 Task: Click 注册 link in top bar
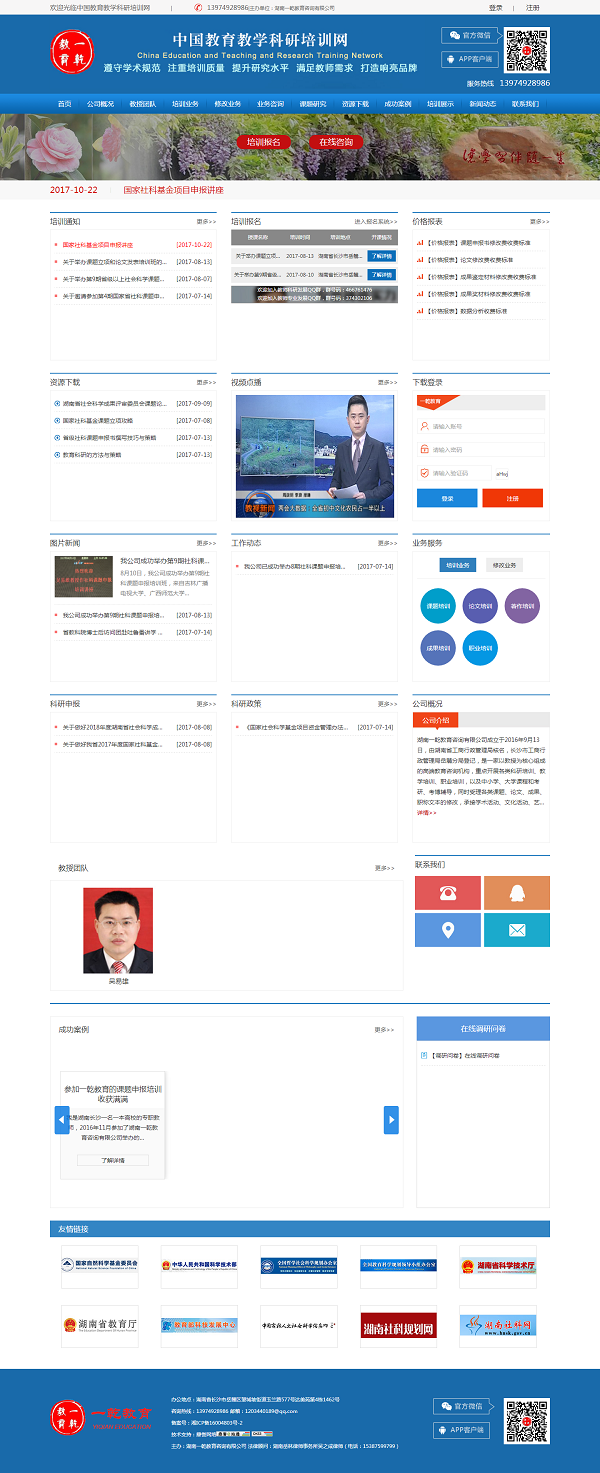(x=533, y=7)
